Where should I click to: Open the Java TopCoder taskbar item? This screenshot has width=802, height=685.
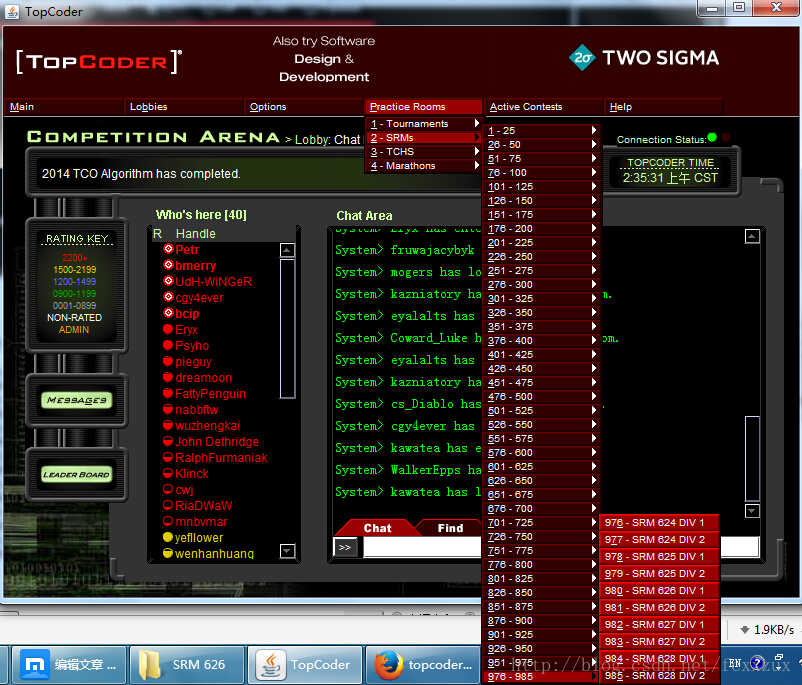pos(305,665)
